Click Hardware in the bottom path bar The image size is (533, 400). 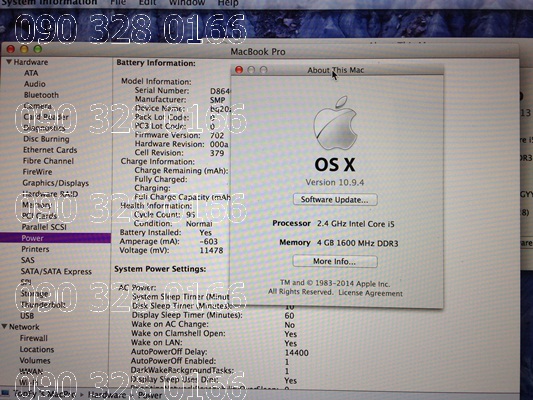(107, 395)
